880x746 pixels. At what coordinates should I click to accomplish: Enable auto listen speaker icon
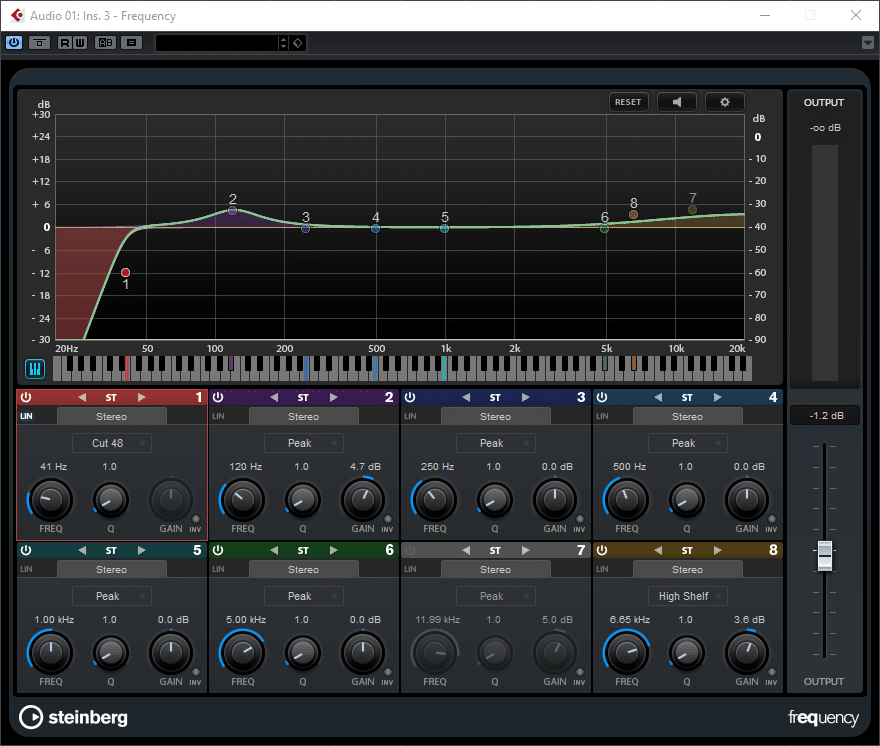click(x=677, y=102)
